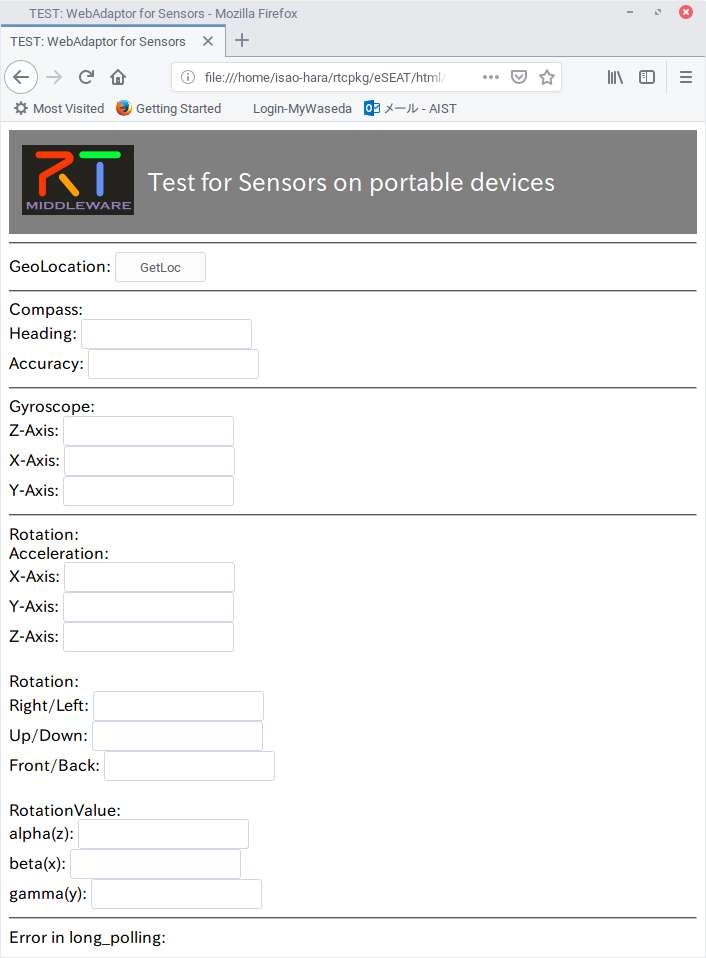
Task: View site information icon in address bar
Action: [188, 77]
